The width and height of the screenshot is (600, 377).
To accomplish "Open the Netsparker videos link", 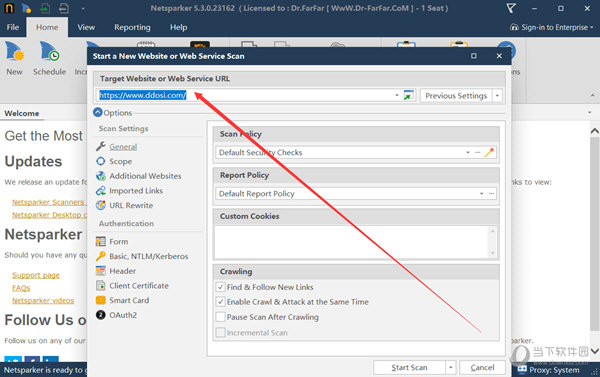I will click(x=43, y=301).
